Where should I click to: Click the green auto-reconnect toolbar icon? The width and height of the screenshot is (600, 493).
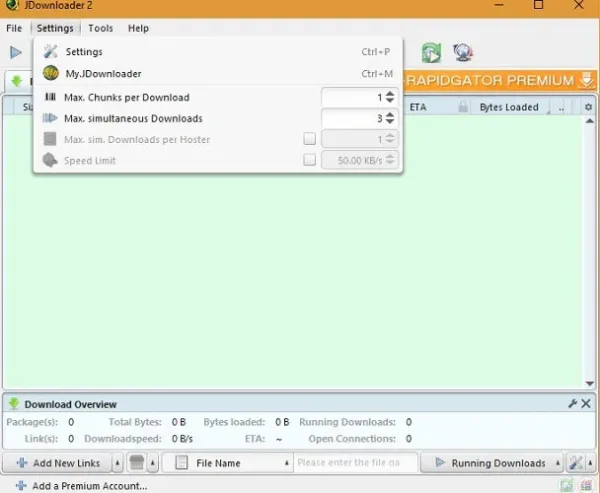coord(431,52)
